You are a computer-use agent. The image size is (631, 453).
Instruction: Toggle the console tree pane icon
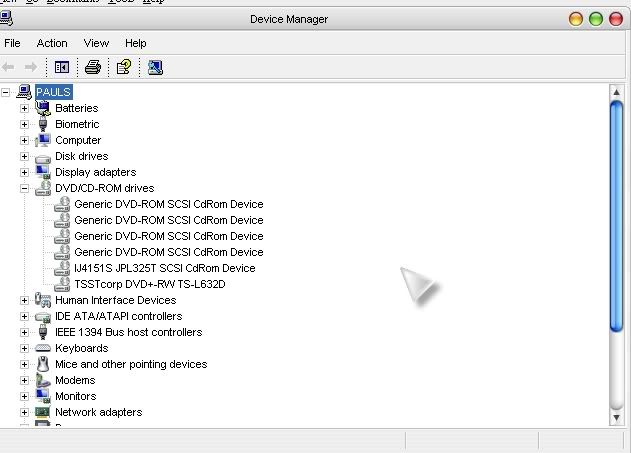pos(62,67)
